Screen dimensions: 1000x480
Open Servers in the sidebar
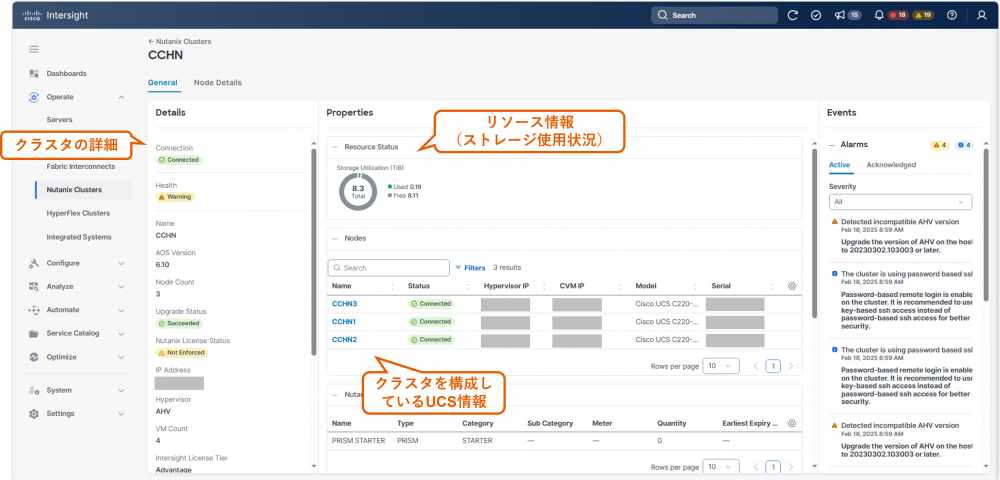(x=59, y=120)
